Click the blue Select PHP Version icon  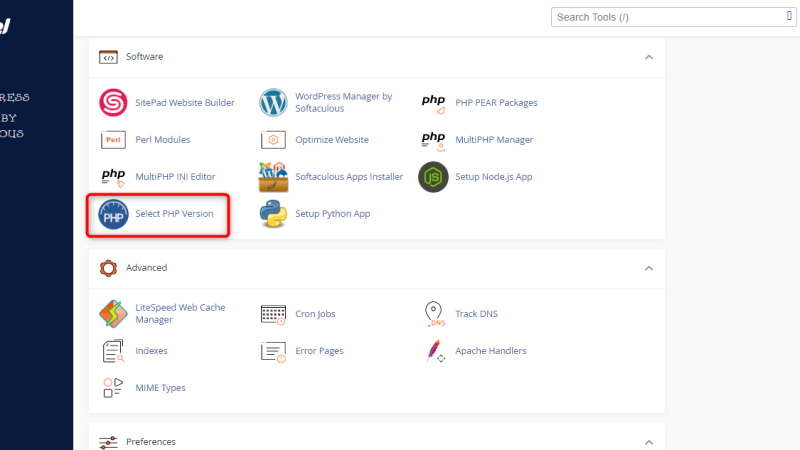(113, 214)
